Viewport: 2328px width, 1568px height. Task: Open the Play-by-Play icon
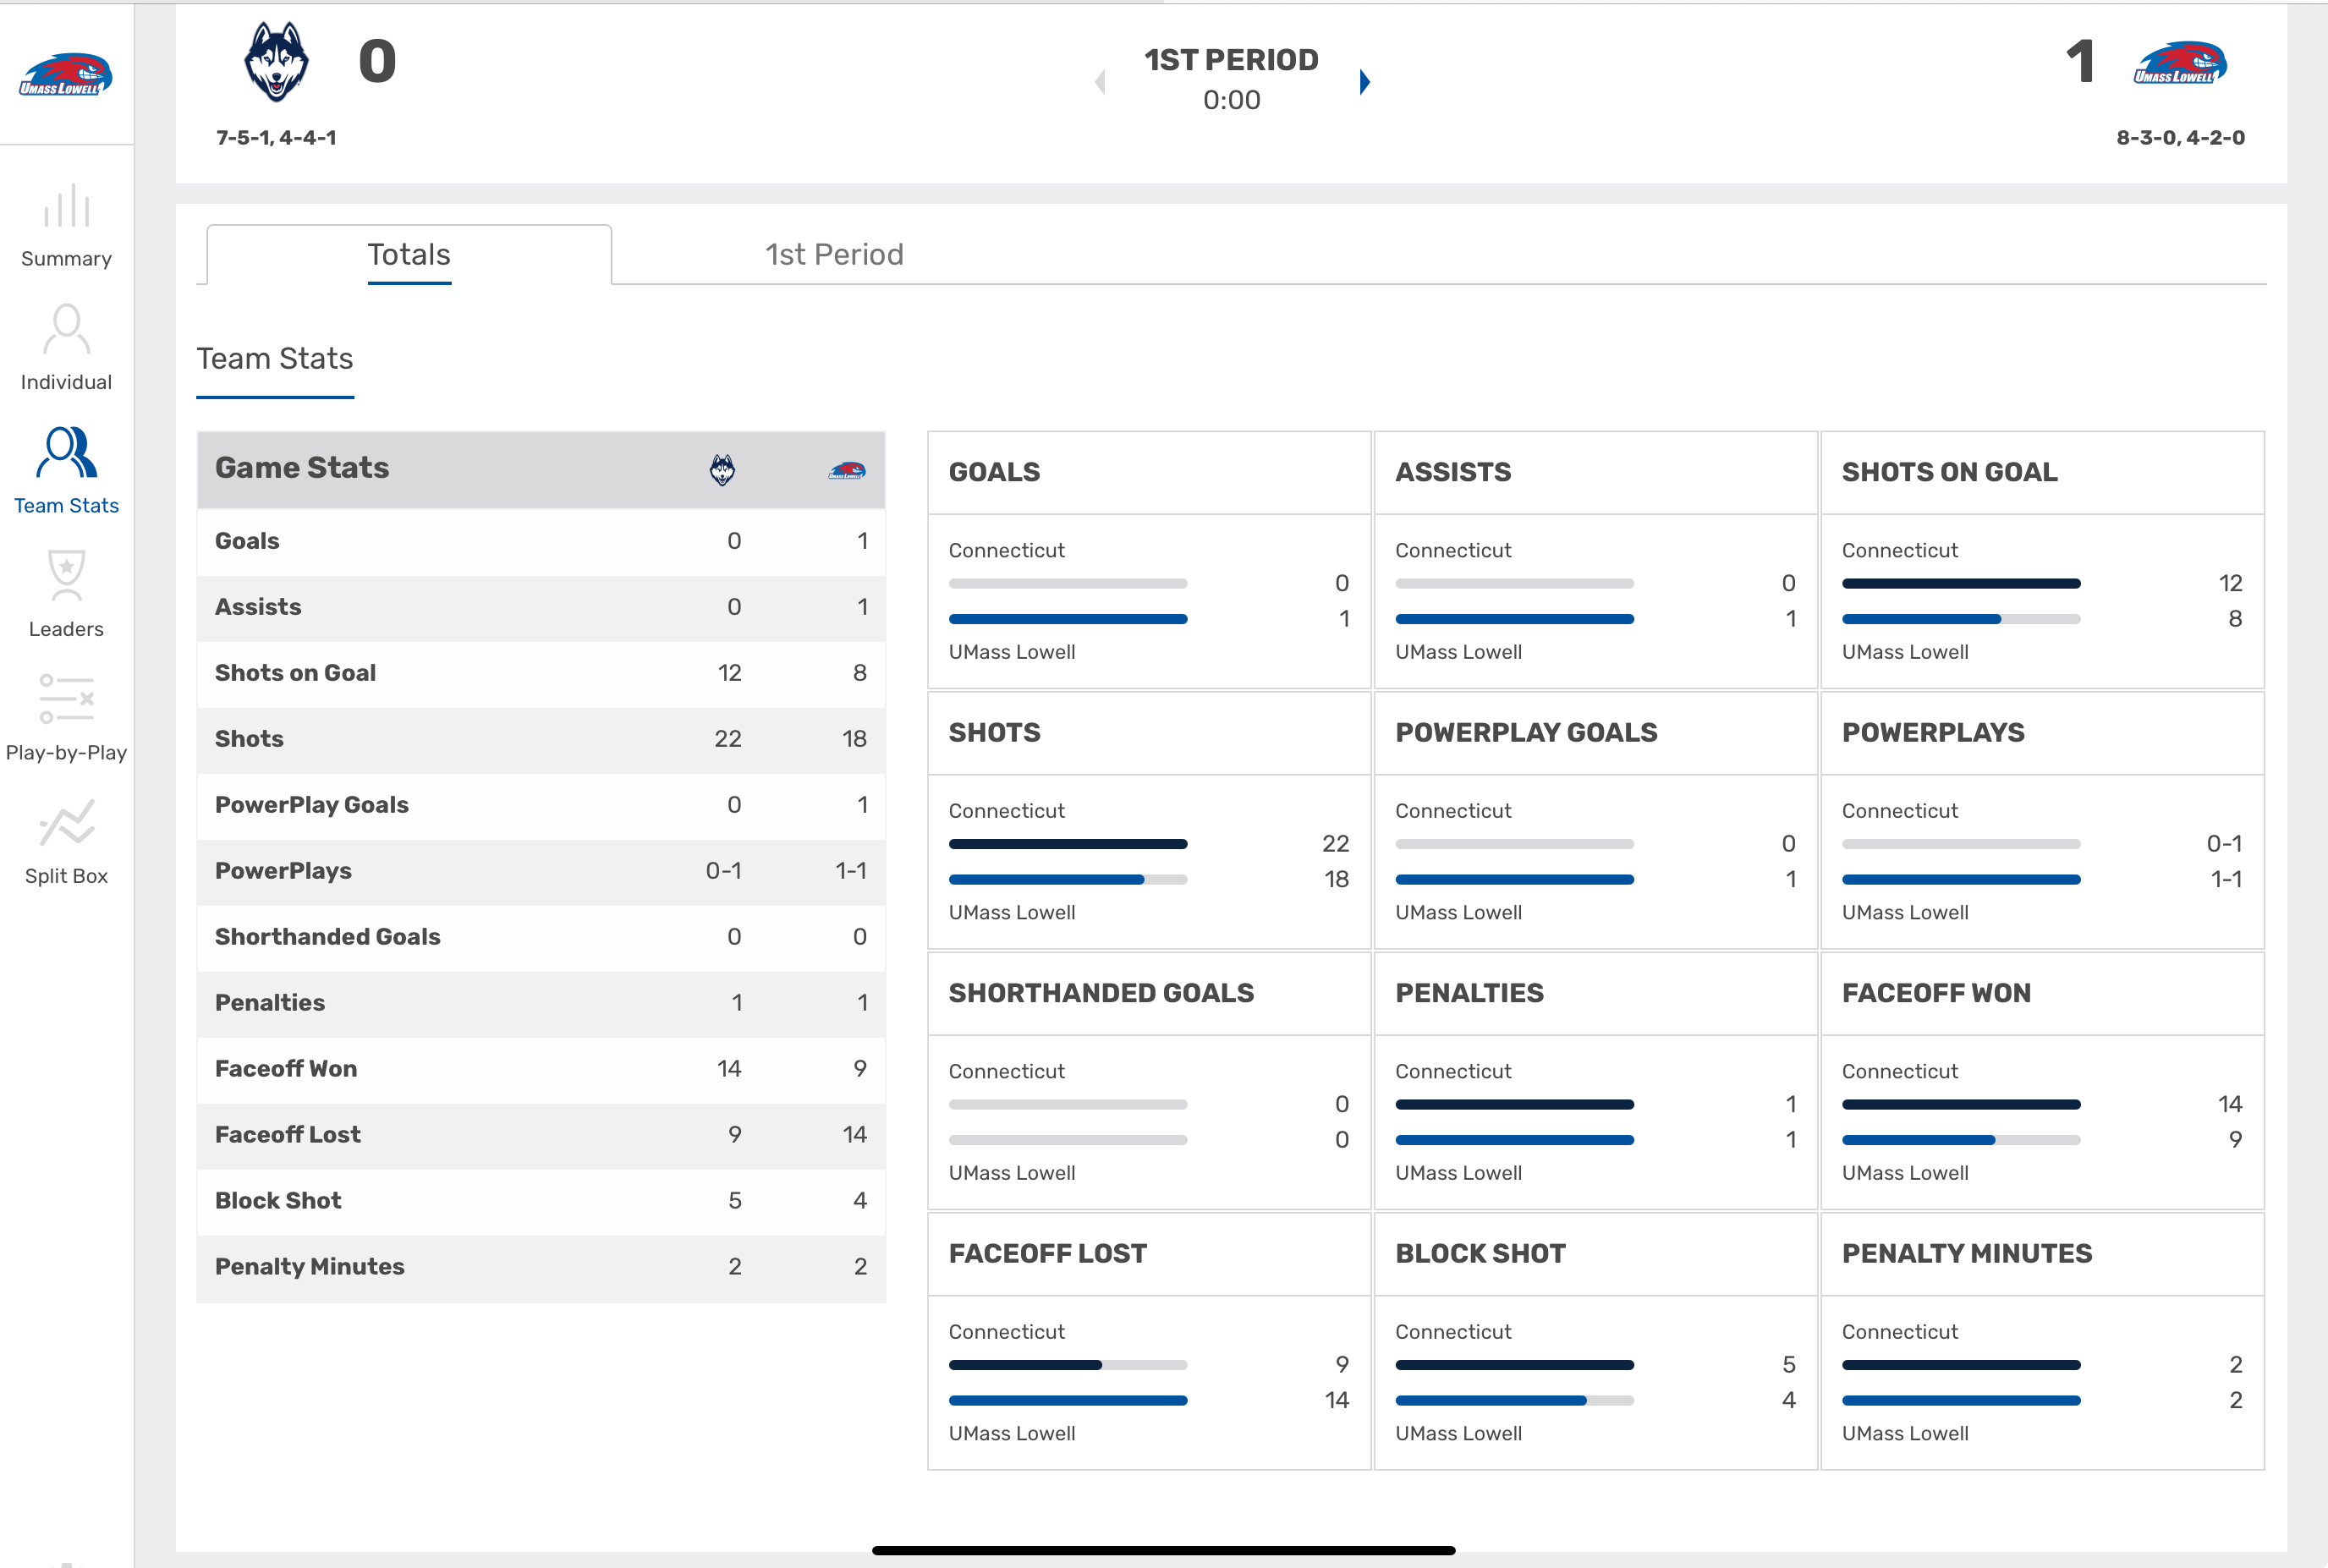(67, 698)
